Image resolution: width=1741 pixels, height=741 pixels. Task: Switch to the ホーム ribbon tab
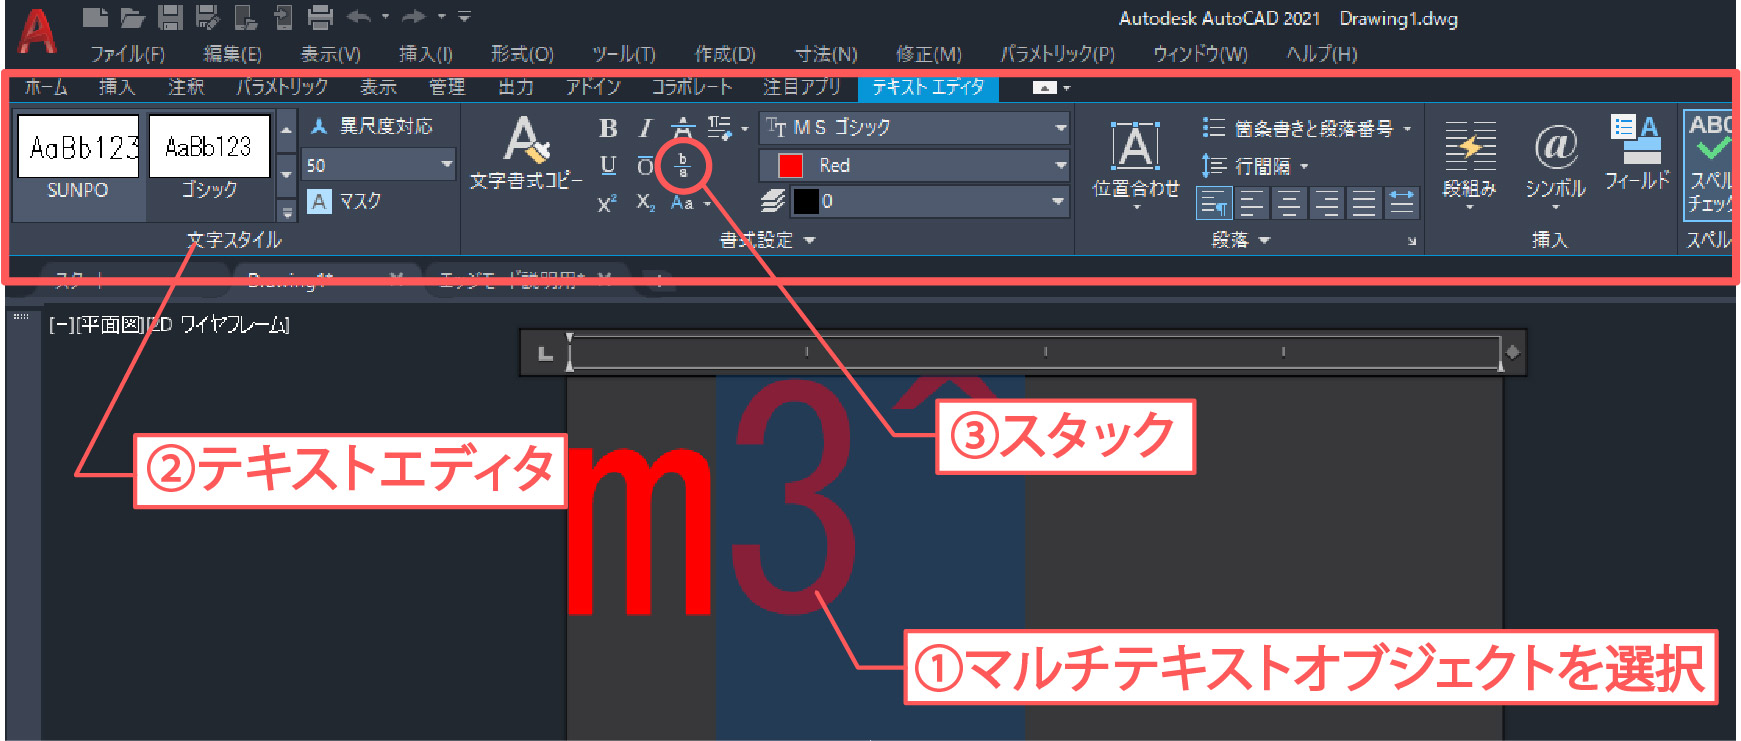(46, 88)
